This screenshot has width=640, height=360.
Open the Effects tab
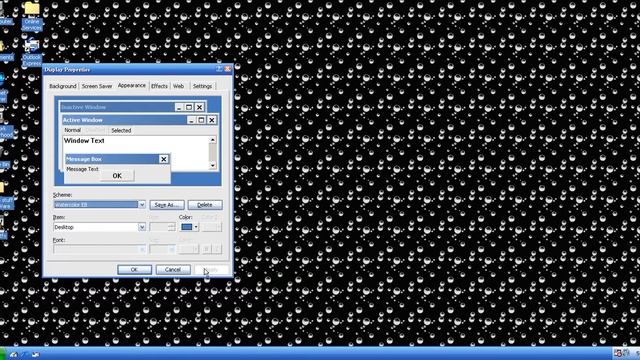click(159, 86)
